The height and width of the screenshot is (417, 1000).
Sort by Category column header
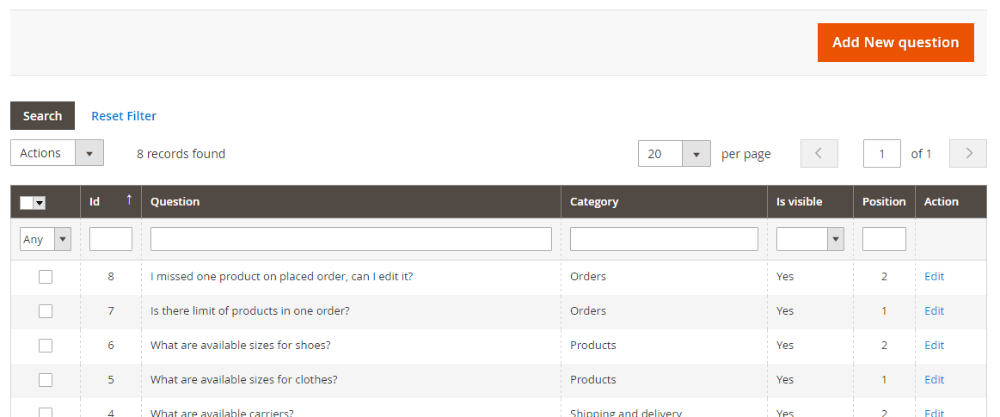tap(594, 202)
